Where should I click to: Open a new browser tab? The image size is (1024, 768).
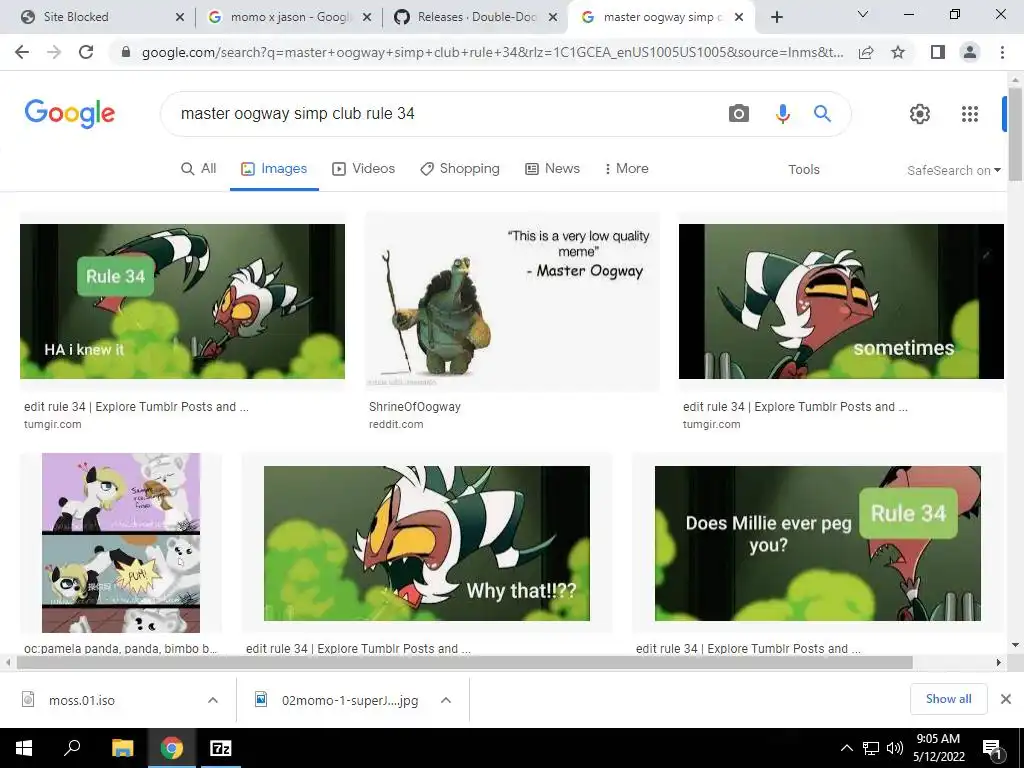point(776,17)
